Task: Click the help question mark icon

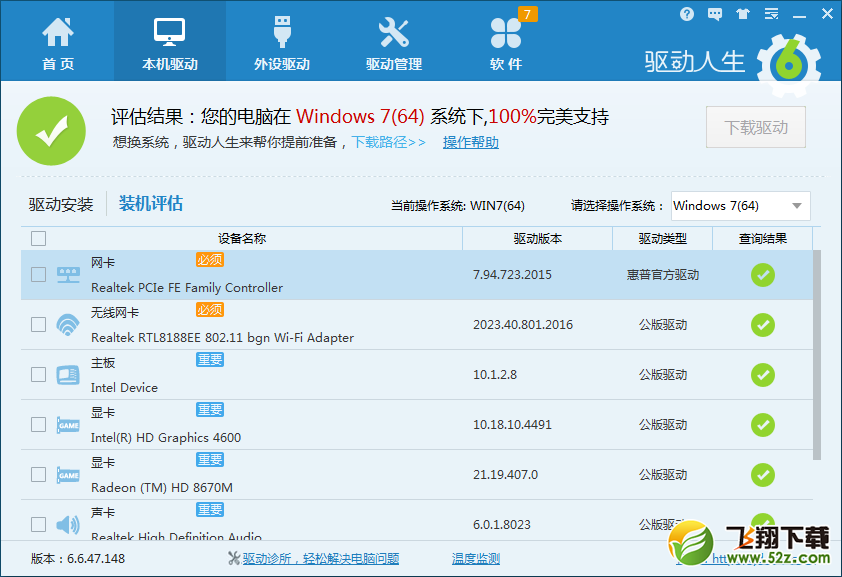Action: pos(686,14)
